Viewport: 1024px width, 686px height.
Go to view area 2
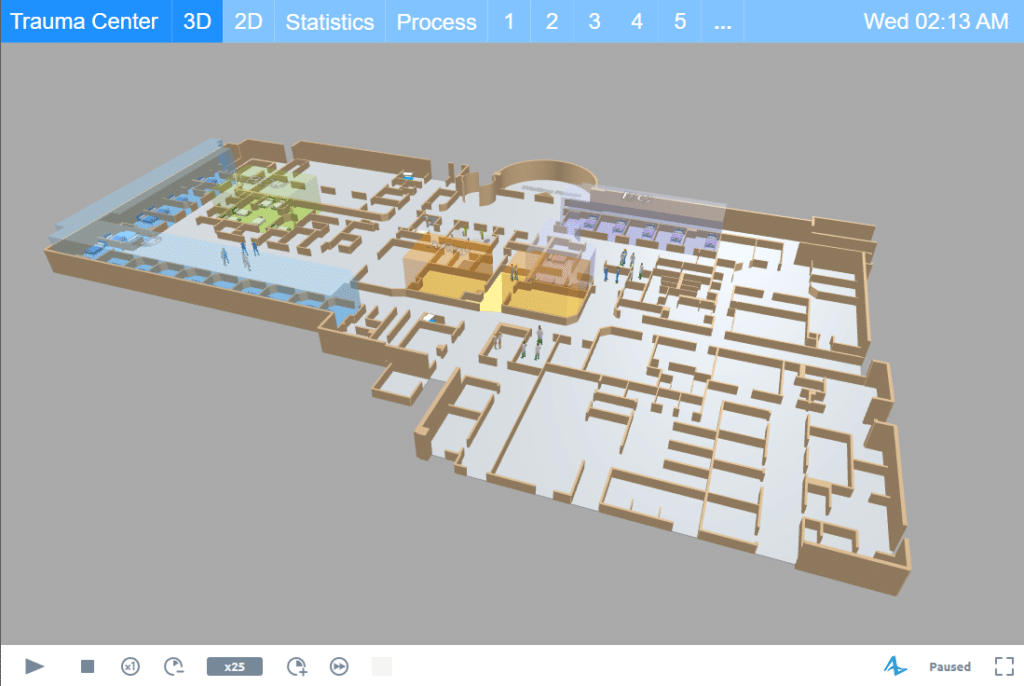click(x=552, y=21)
